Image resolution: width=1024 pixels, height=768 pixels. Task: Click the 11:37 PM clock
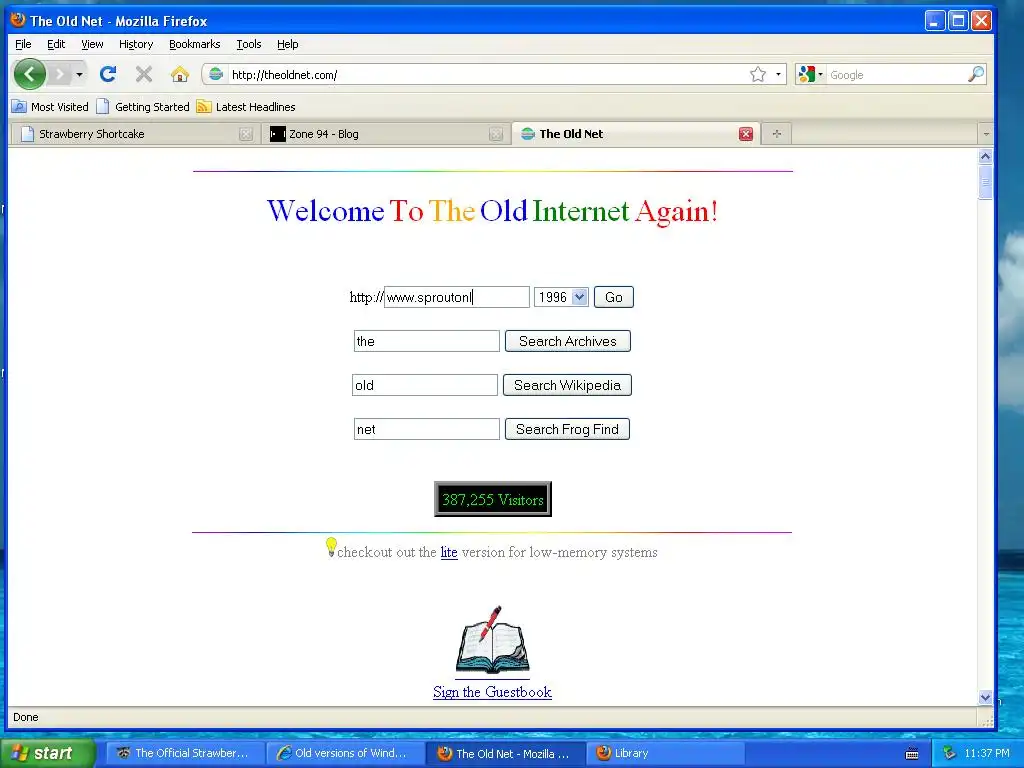coord(987,754)
